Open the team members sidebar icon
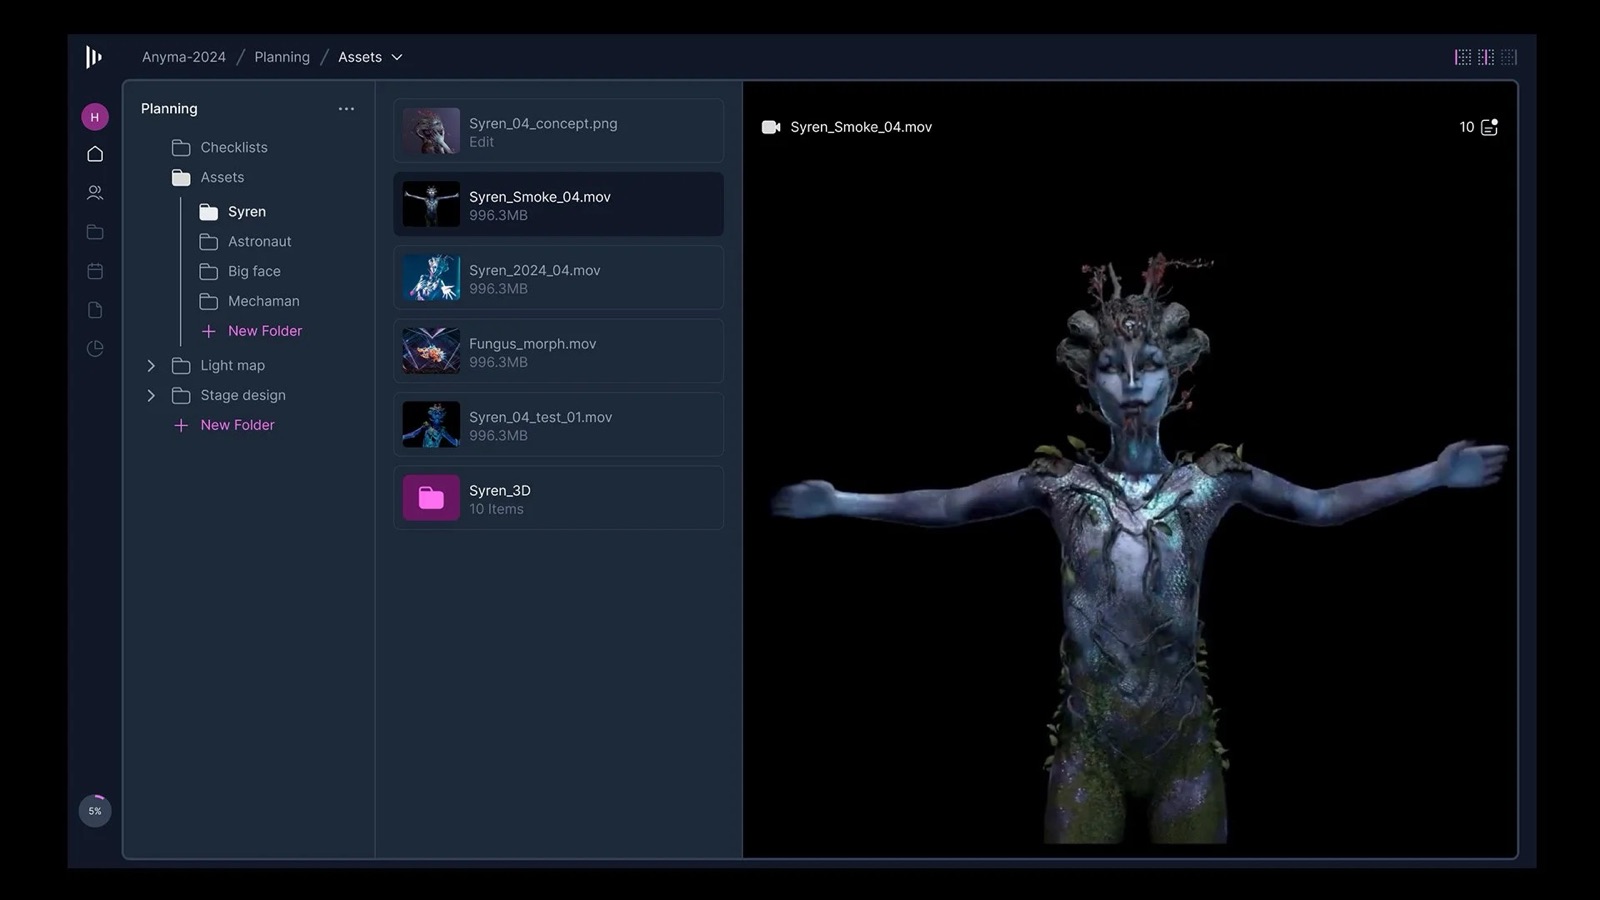 click(95, 192)
